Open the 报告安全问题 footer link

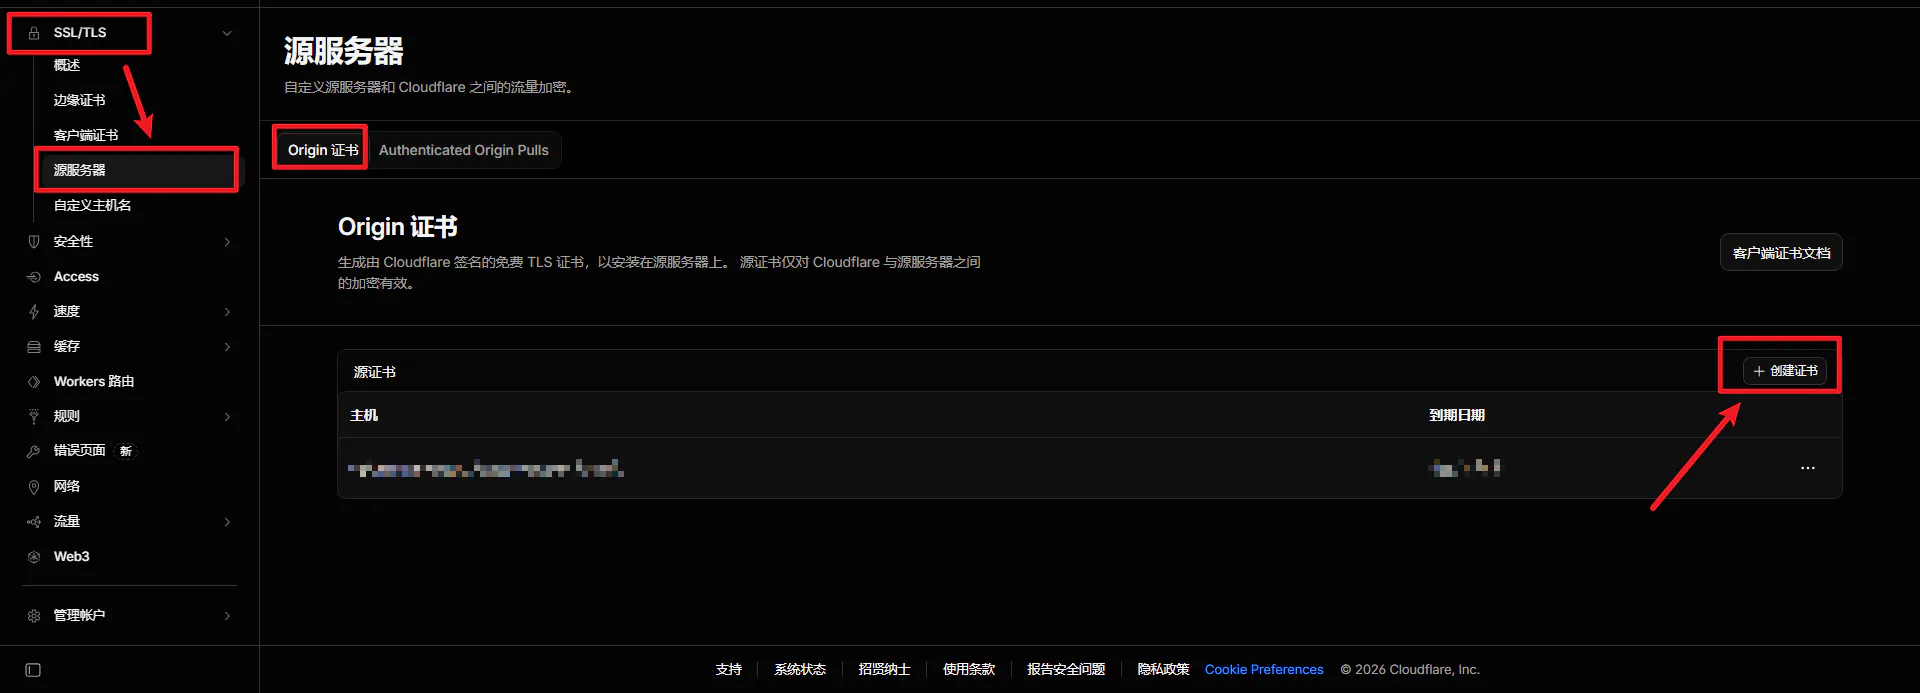click(x=1066, y=670)
